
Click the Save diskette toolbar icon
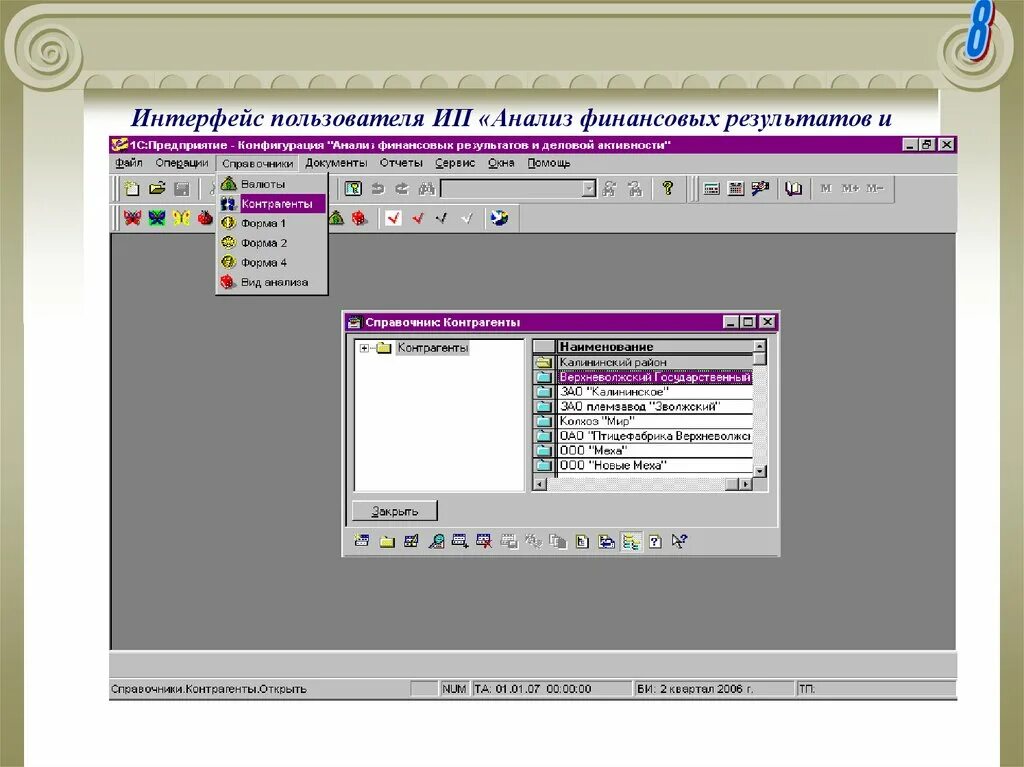click(182, 189)
